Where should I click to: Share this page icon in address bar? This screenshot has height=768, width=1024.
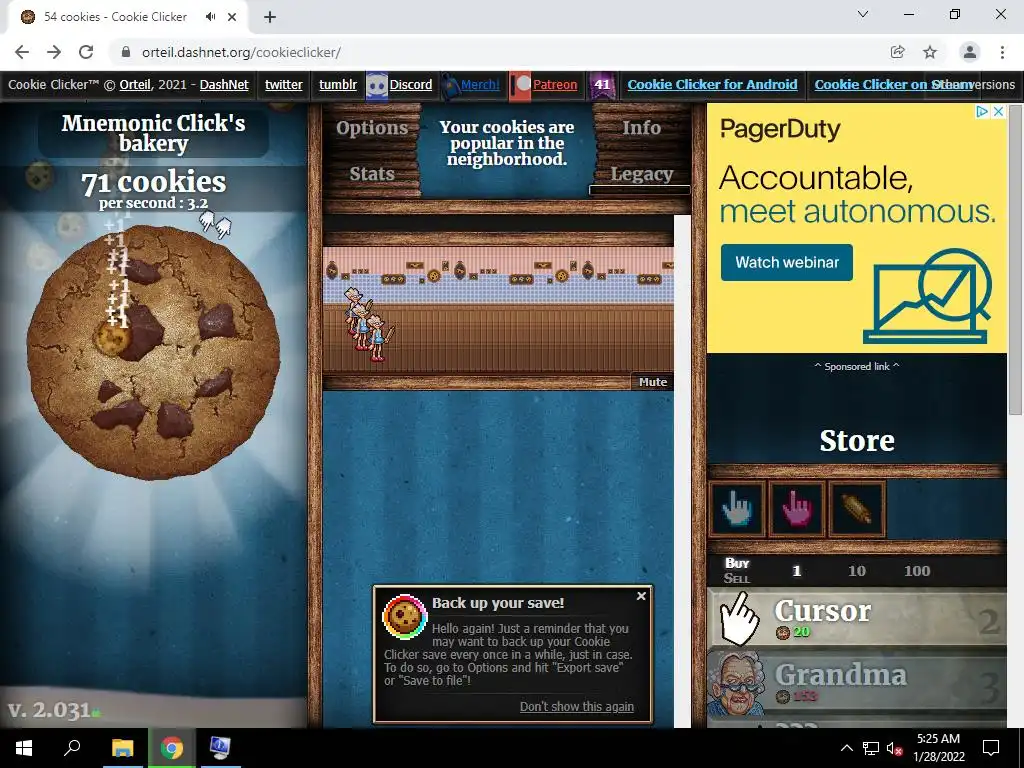[897, 52]
